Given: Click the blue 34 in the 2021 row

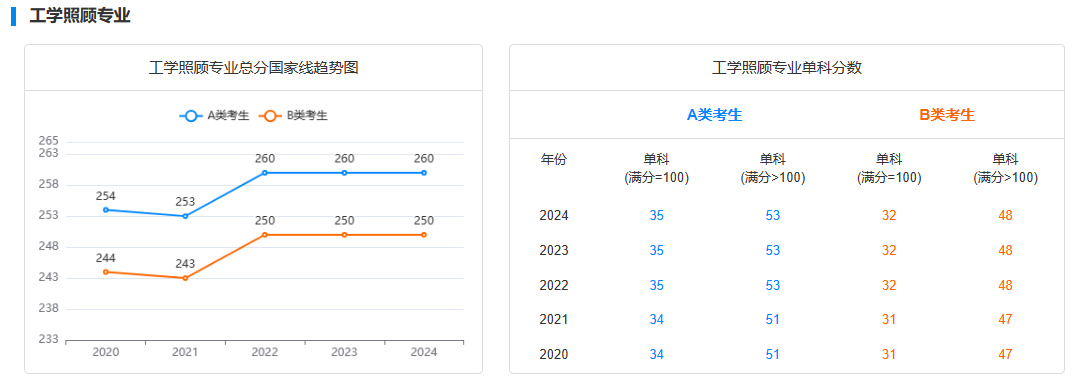Looking at the screenshot, I should [x=657, y=320].
